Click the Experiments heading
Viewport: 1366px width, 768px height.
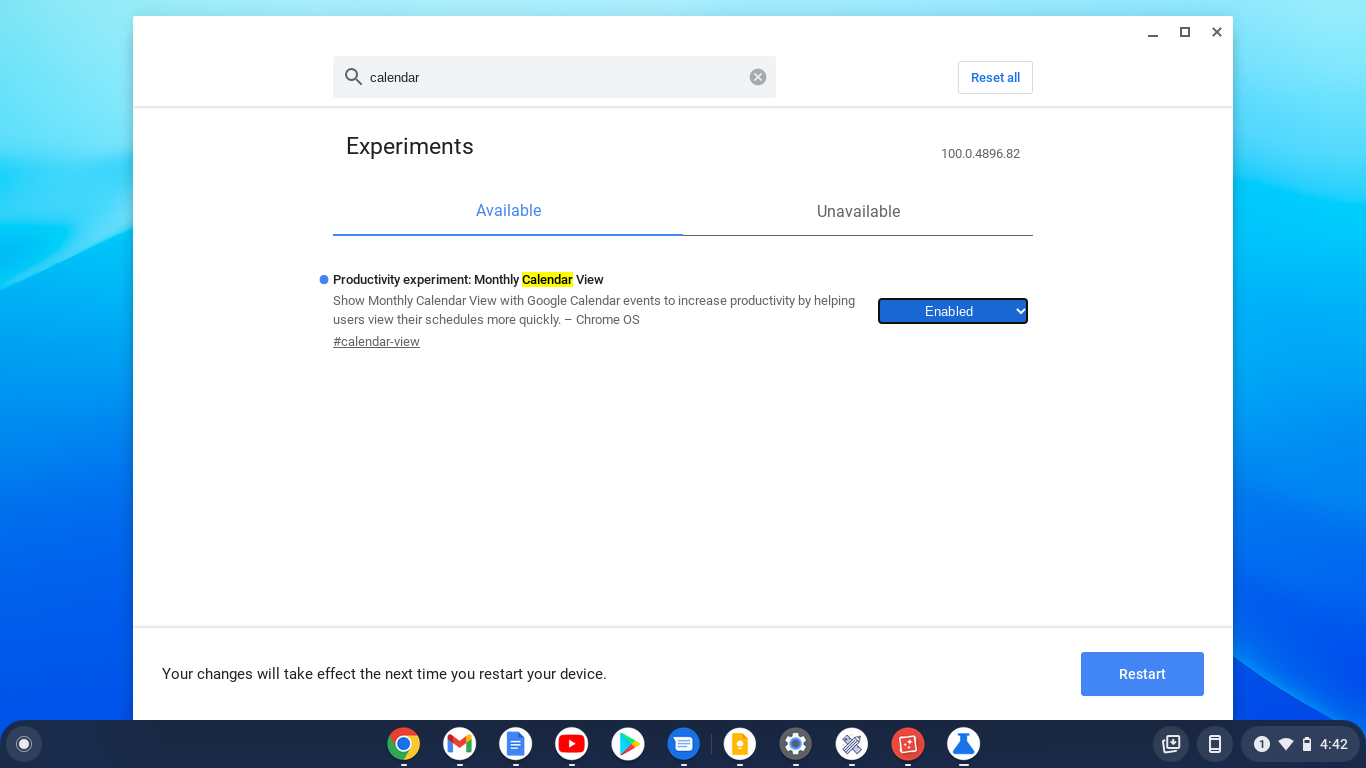pyautogui.click(x=410, y=146)
